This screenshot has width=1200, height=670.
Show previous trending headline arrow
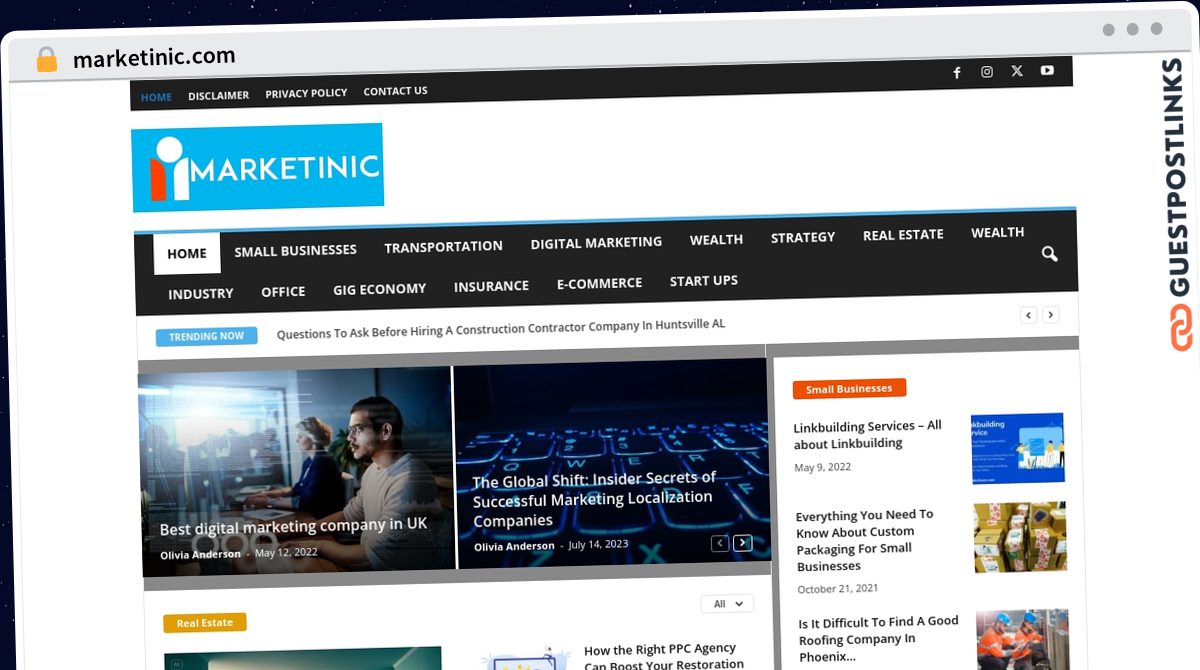click(1028, 315)
